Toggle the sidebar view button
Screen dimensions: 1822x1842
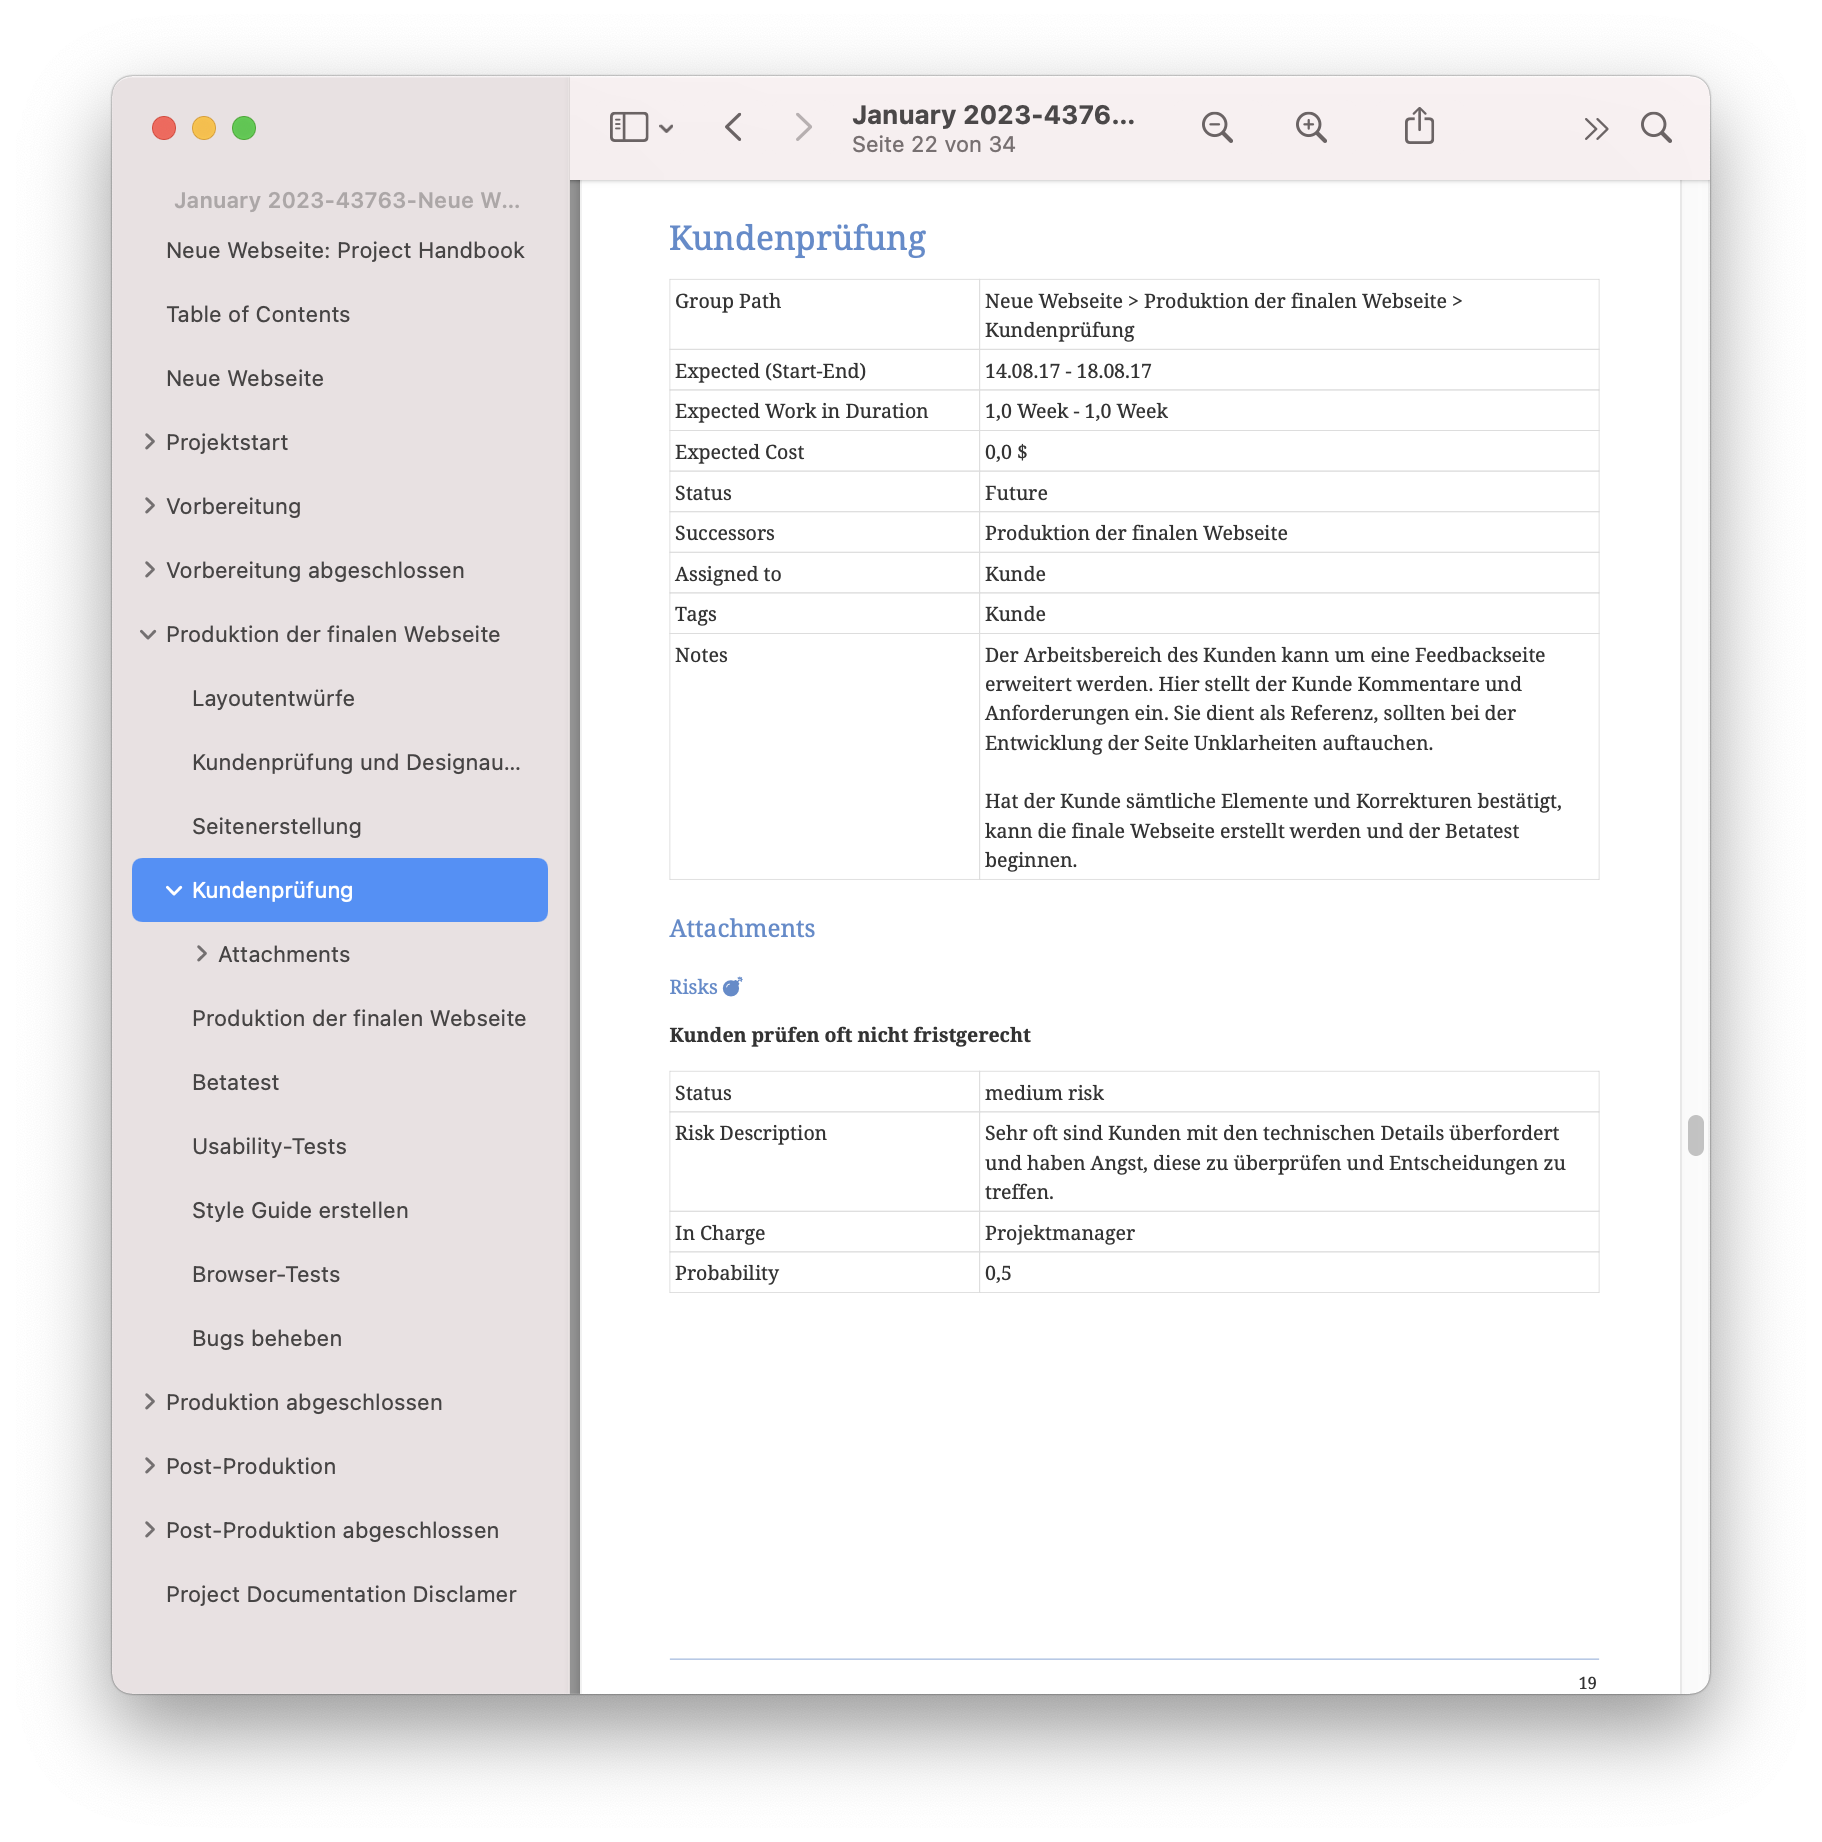click(628, 128)
